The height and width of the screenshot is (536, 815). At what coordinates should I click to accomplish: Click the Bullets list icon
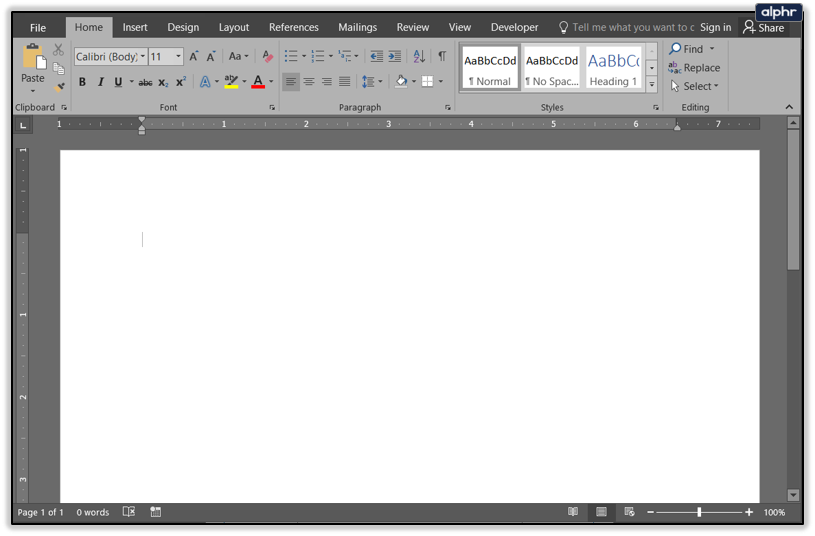coord(291,56)
